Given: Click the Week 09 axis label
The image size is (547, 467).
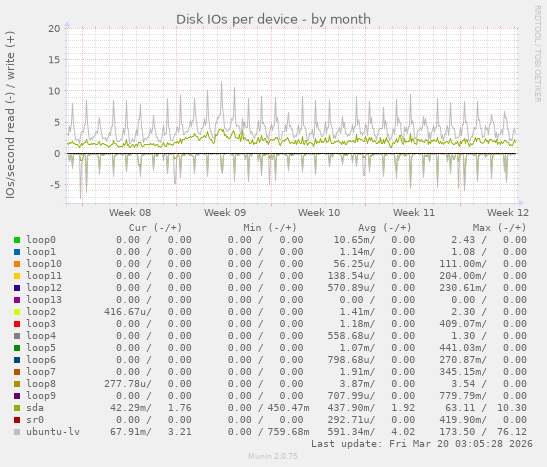Looking at the screenshot, I should tap(225, 213).
